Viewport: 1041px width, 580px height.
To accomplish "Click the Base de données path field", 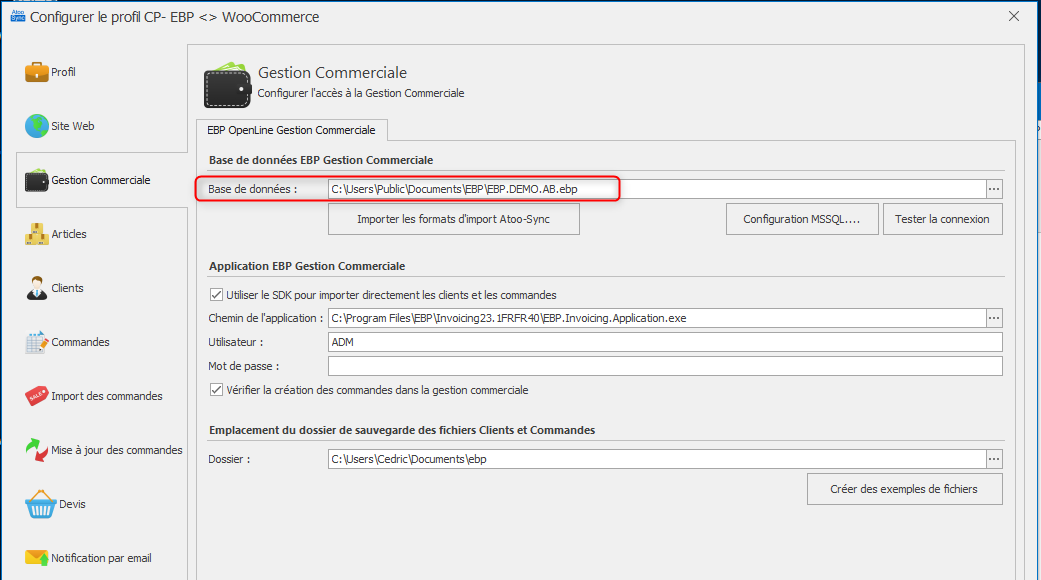I will (657, 189).
